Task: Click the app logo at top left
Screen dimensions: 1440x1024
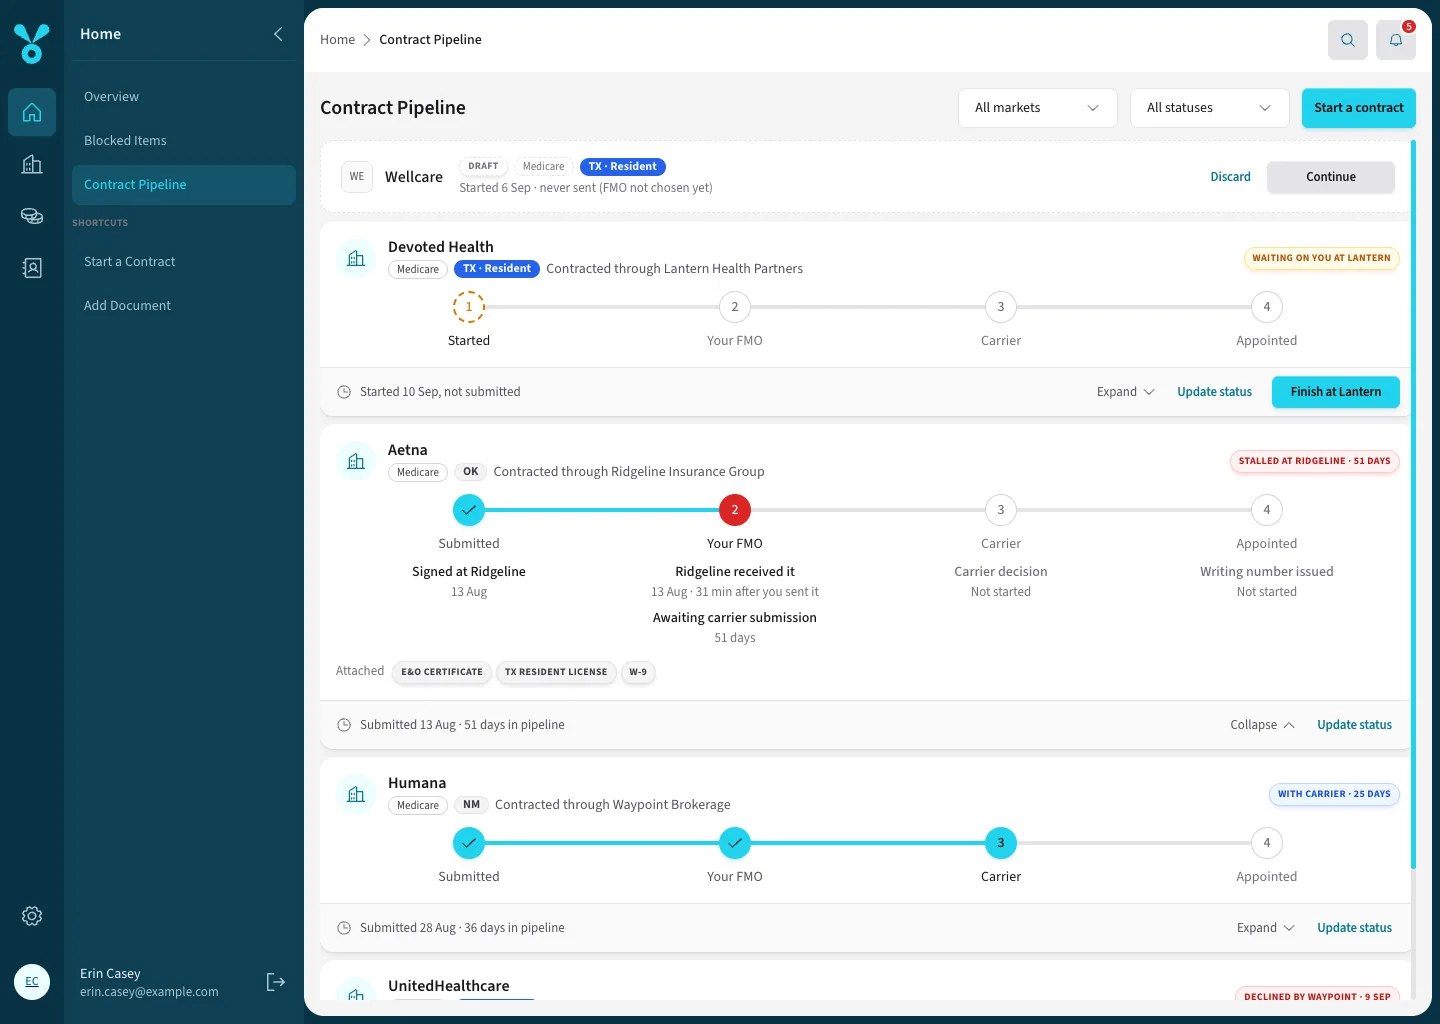Action: click(x=32, y=44)
